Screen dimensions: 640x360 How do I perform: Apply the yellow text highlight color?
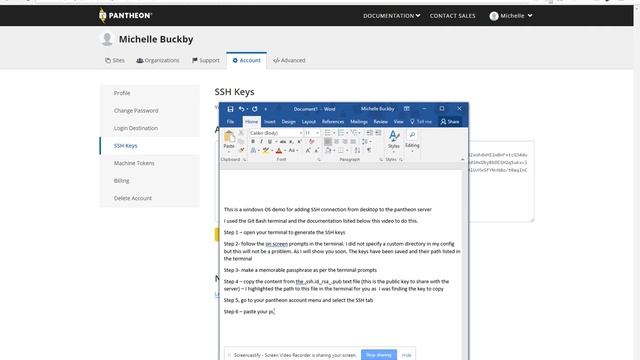266,150
